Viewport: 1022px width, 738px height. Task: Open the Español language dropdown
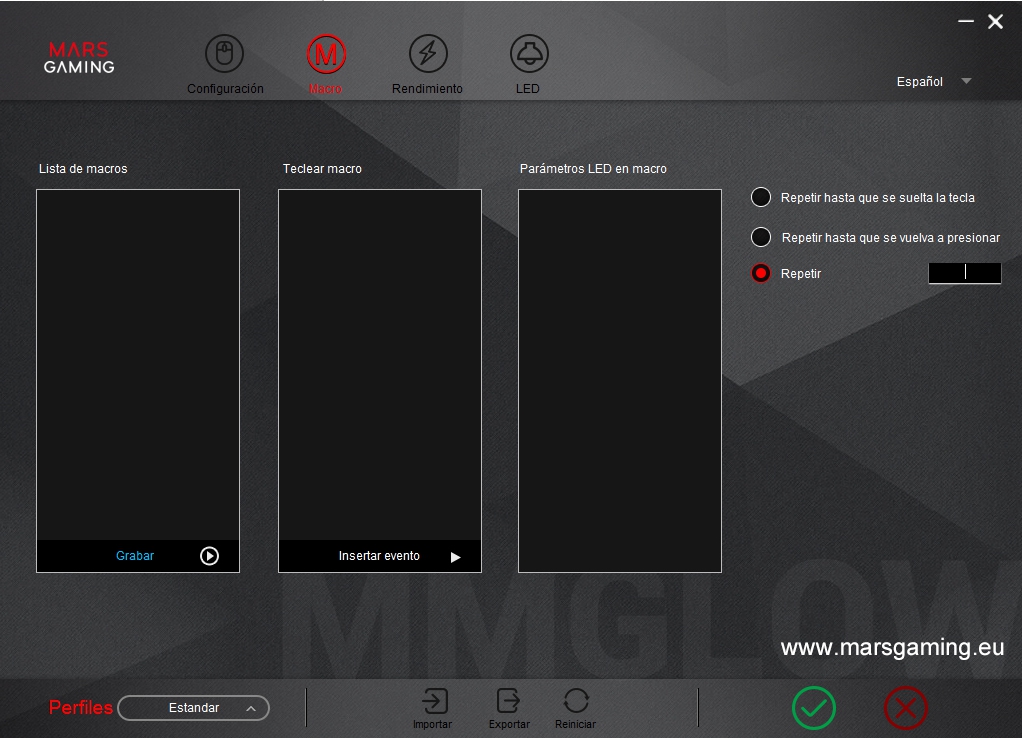click(x=933, y=81)
